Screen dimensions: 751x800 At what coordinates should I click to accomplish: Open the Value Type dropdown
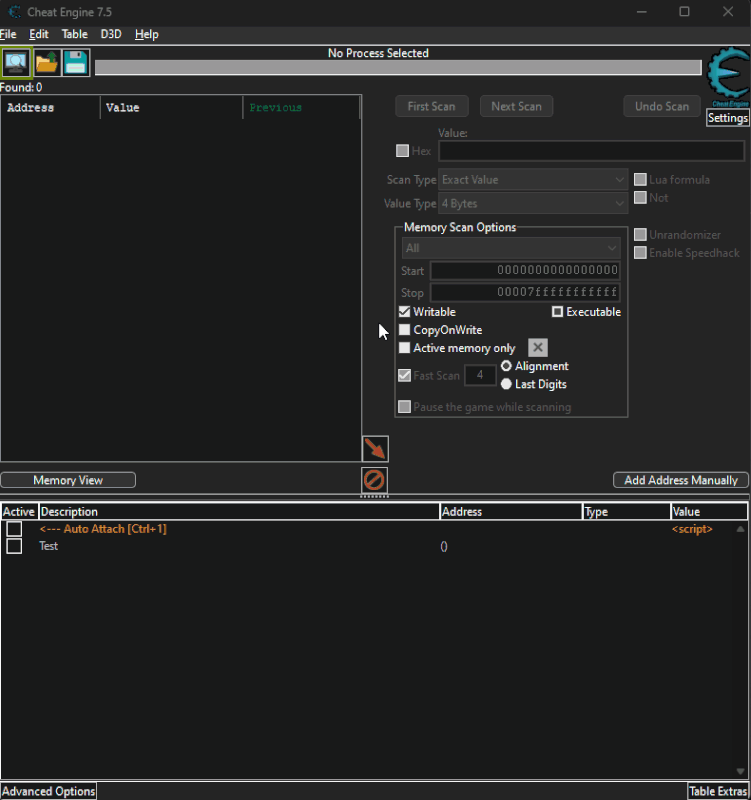(533, 204)
